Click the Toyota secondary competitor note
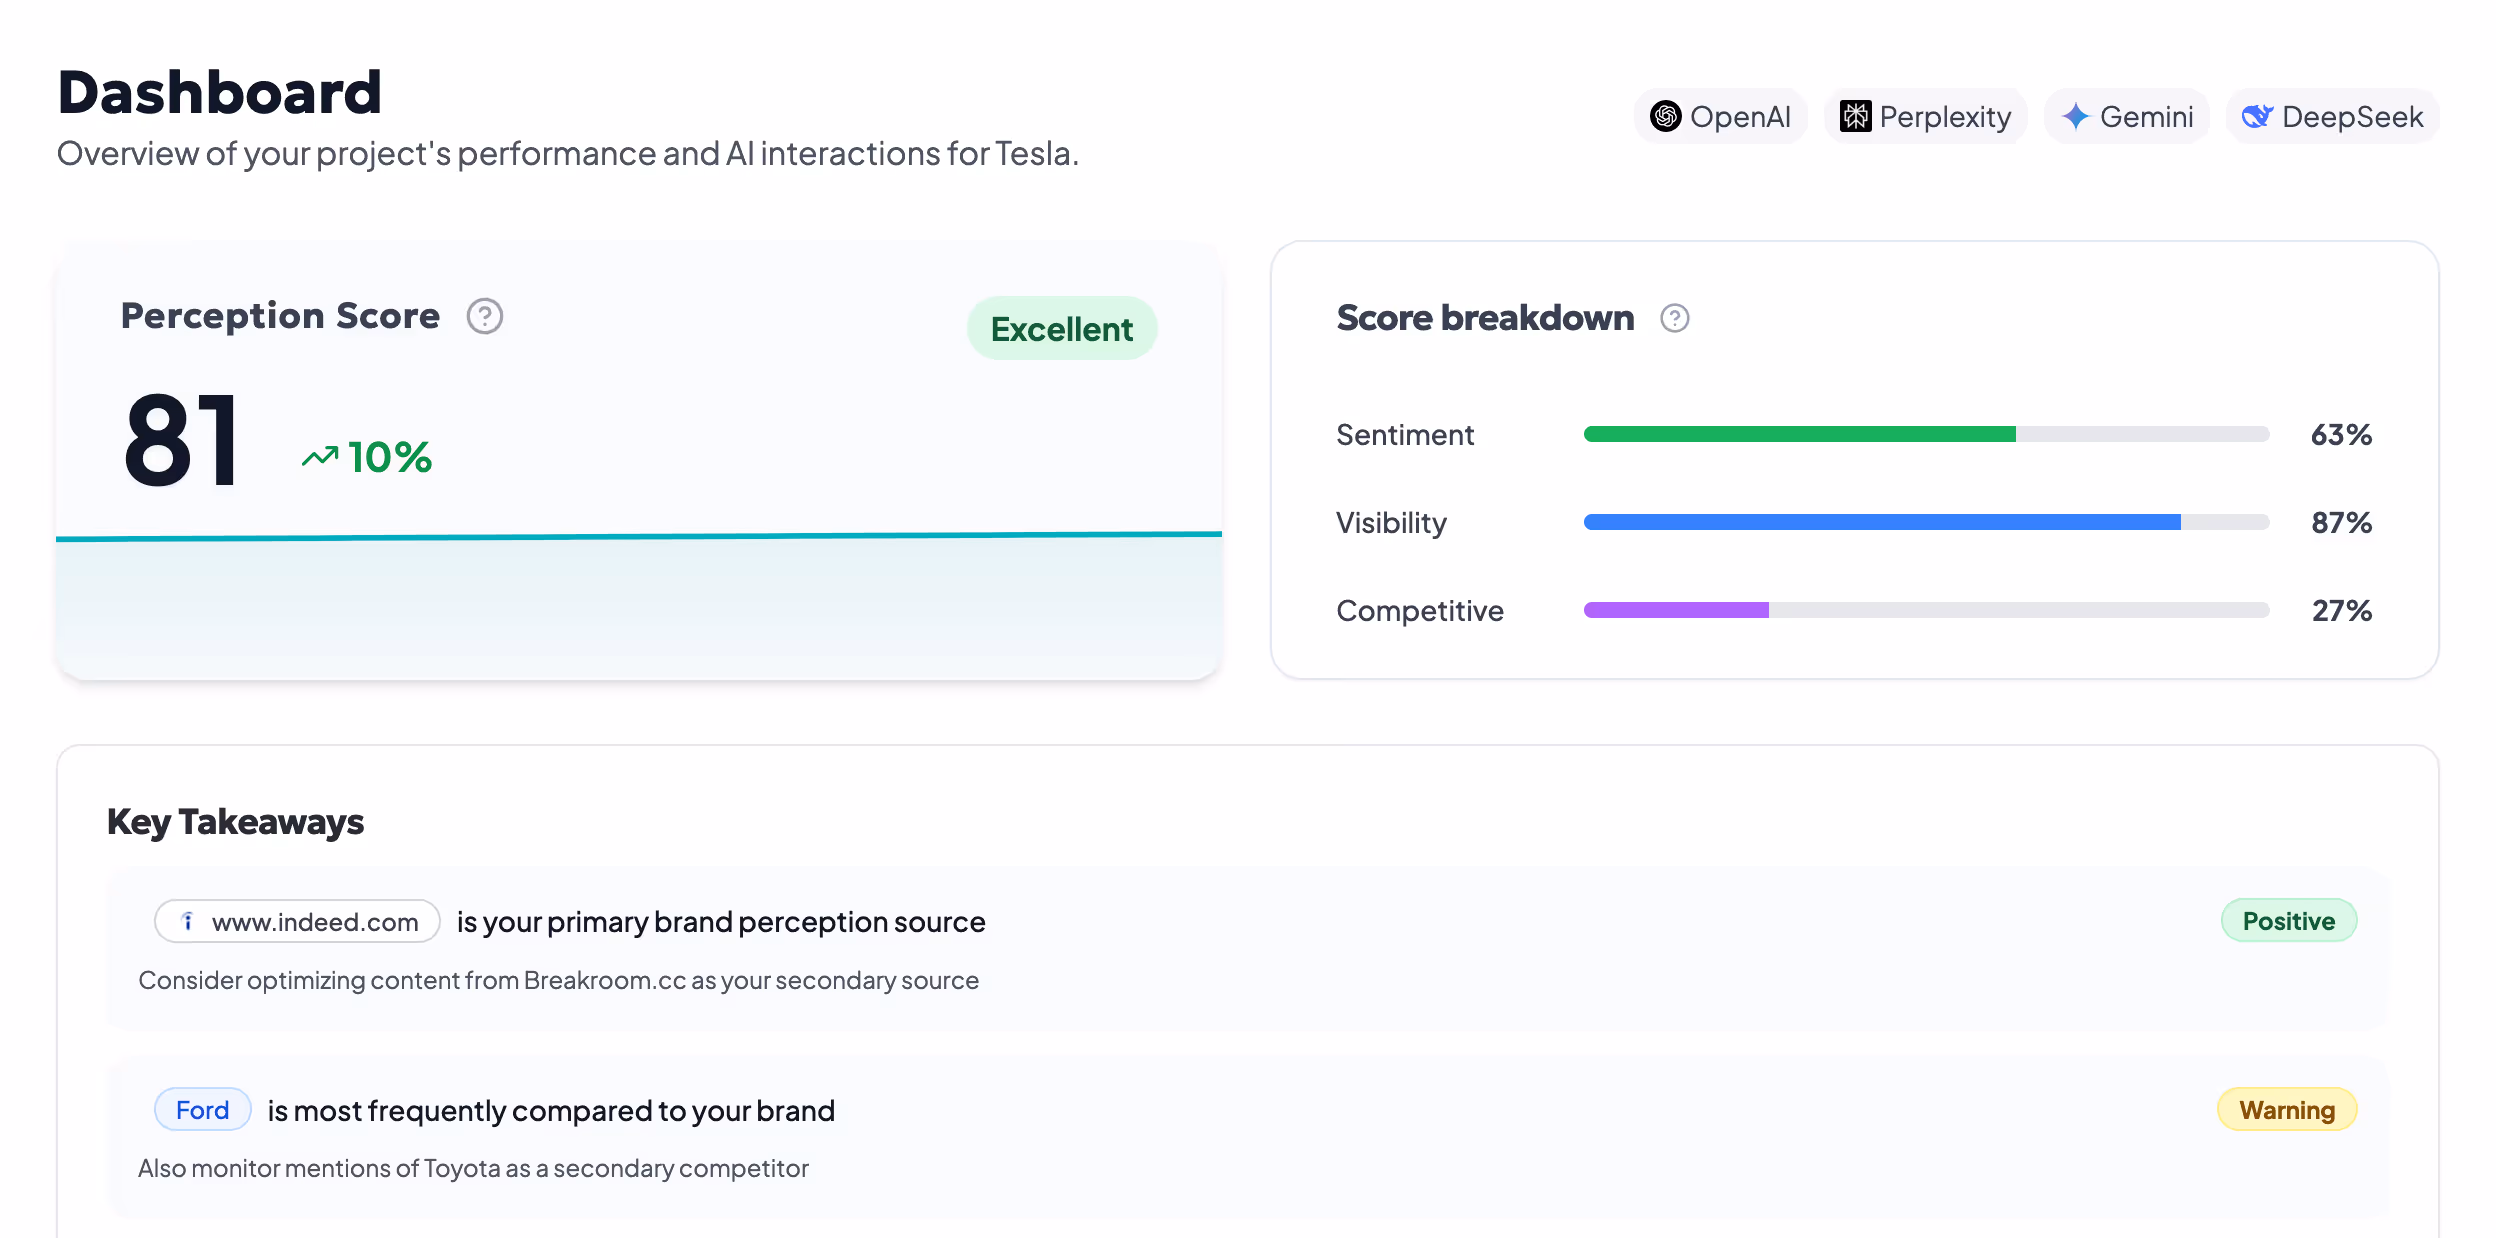Screen dimensions: 2496x1238 click(473, 1169)
